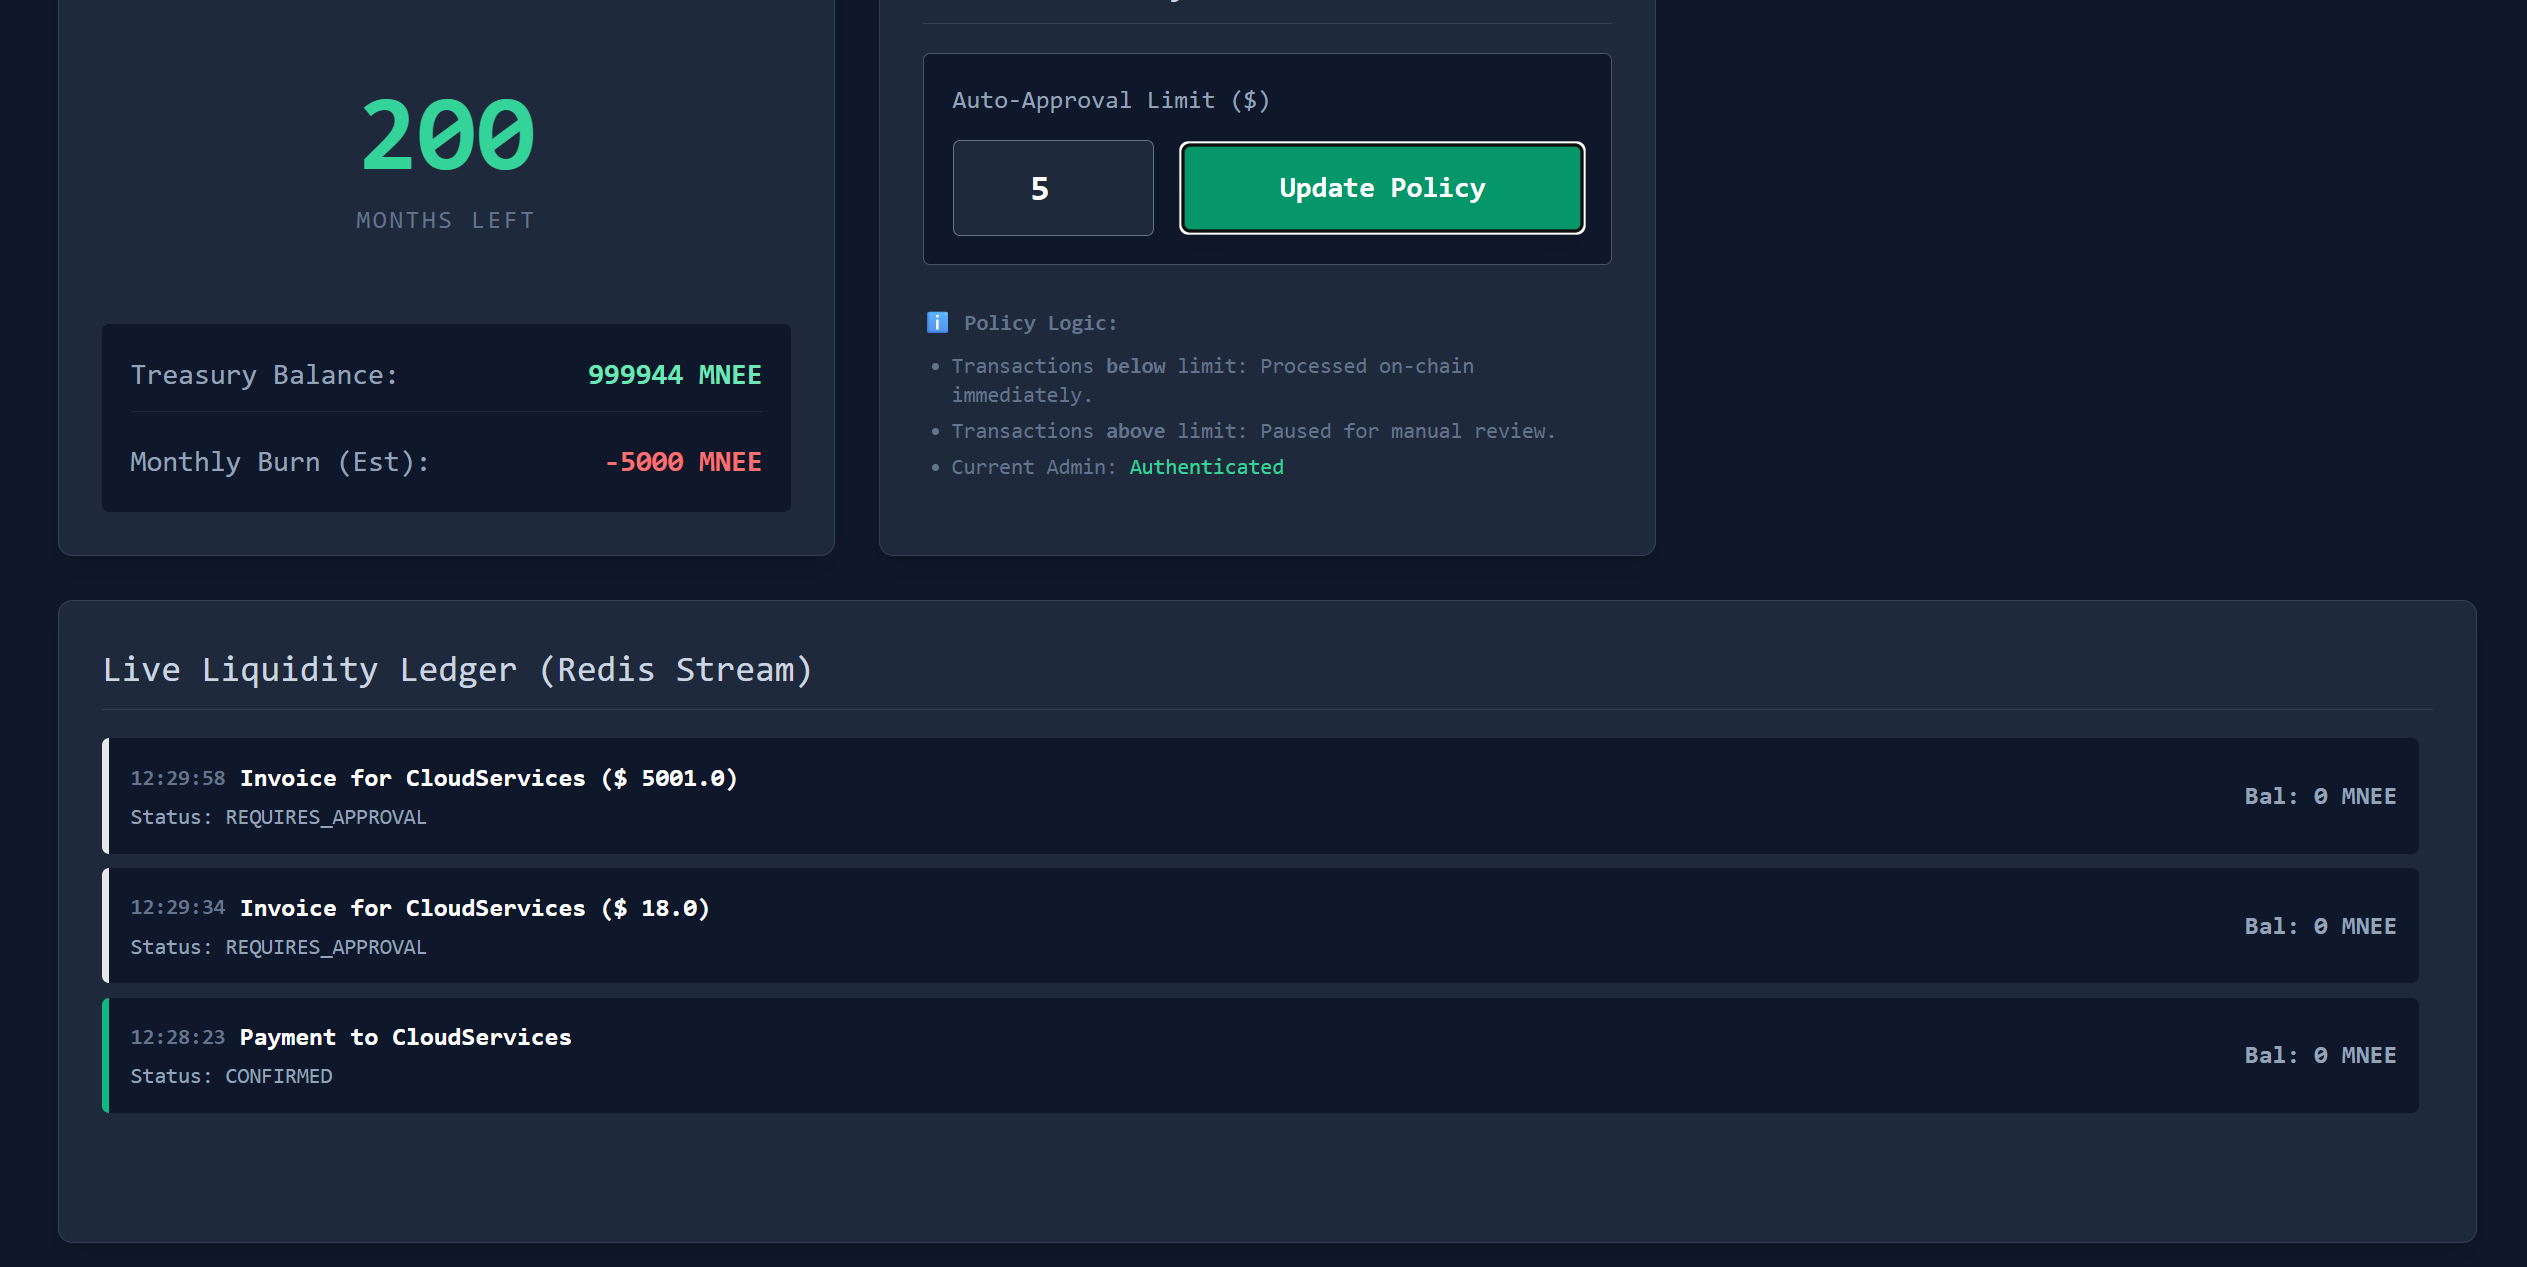The height and width of the screenshot is (1267, 2527).
Task: Click Bal: 0 MNEE on the confirmed payment
Action: pyautogui.click(x=2319, y=1055)
